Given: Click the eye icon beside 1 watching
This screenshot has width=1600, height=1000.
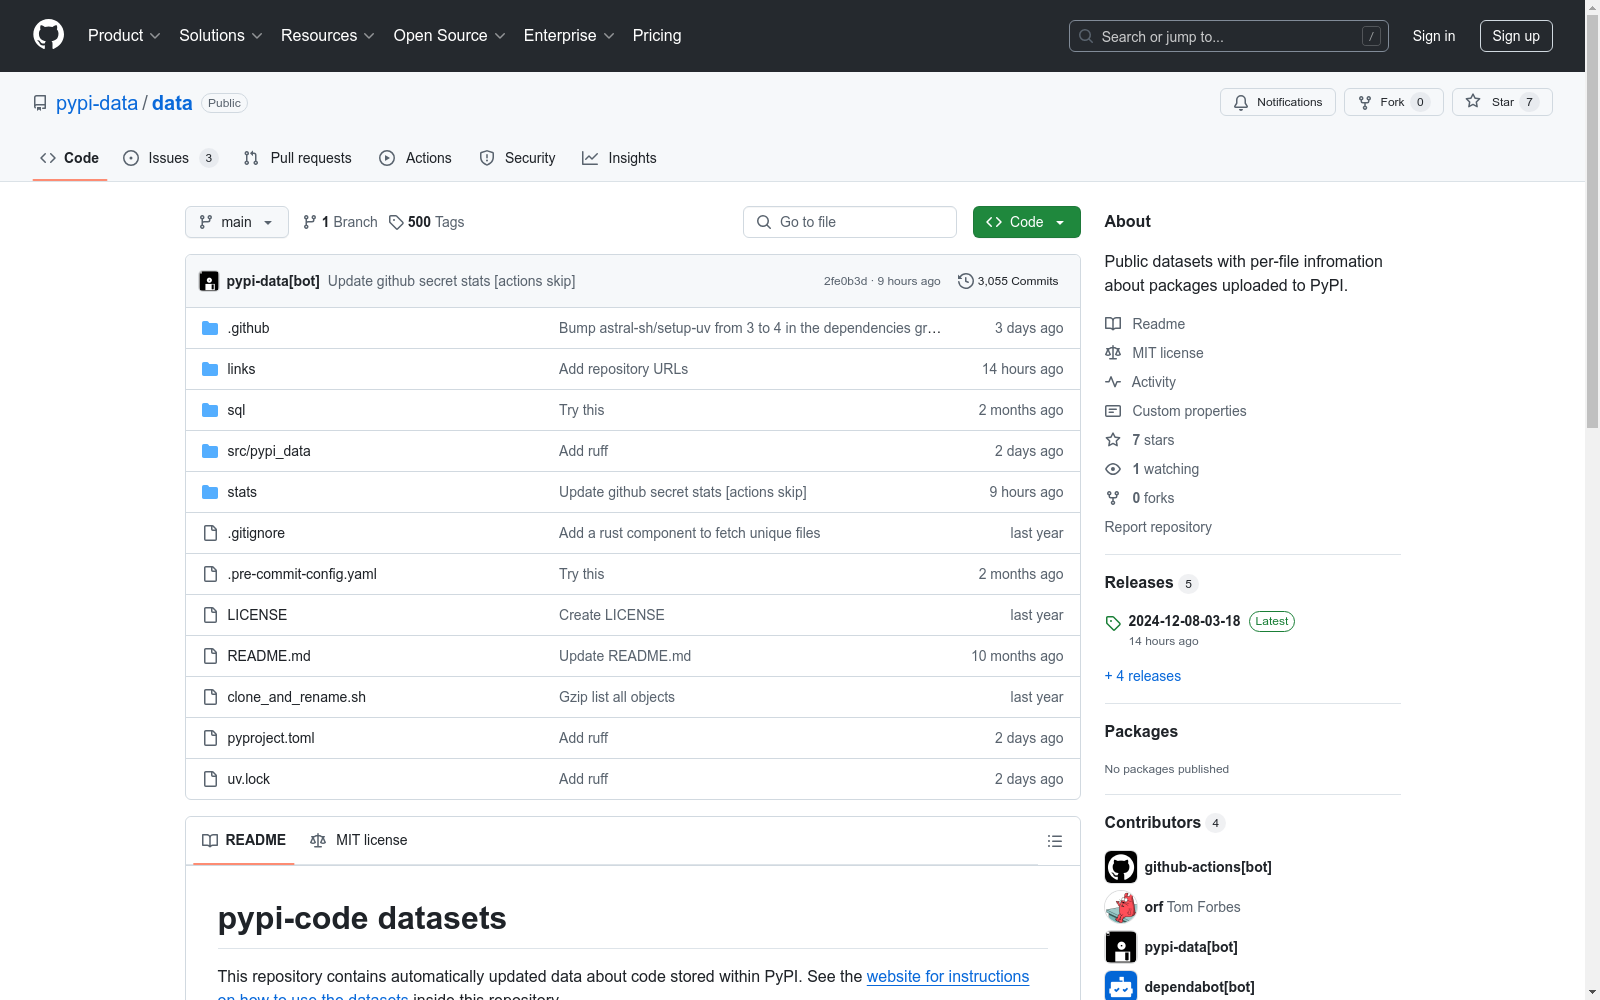Looking at the screenshot, I should click(x=1113, y=469).
